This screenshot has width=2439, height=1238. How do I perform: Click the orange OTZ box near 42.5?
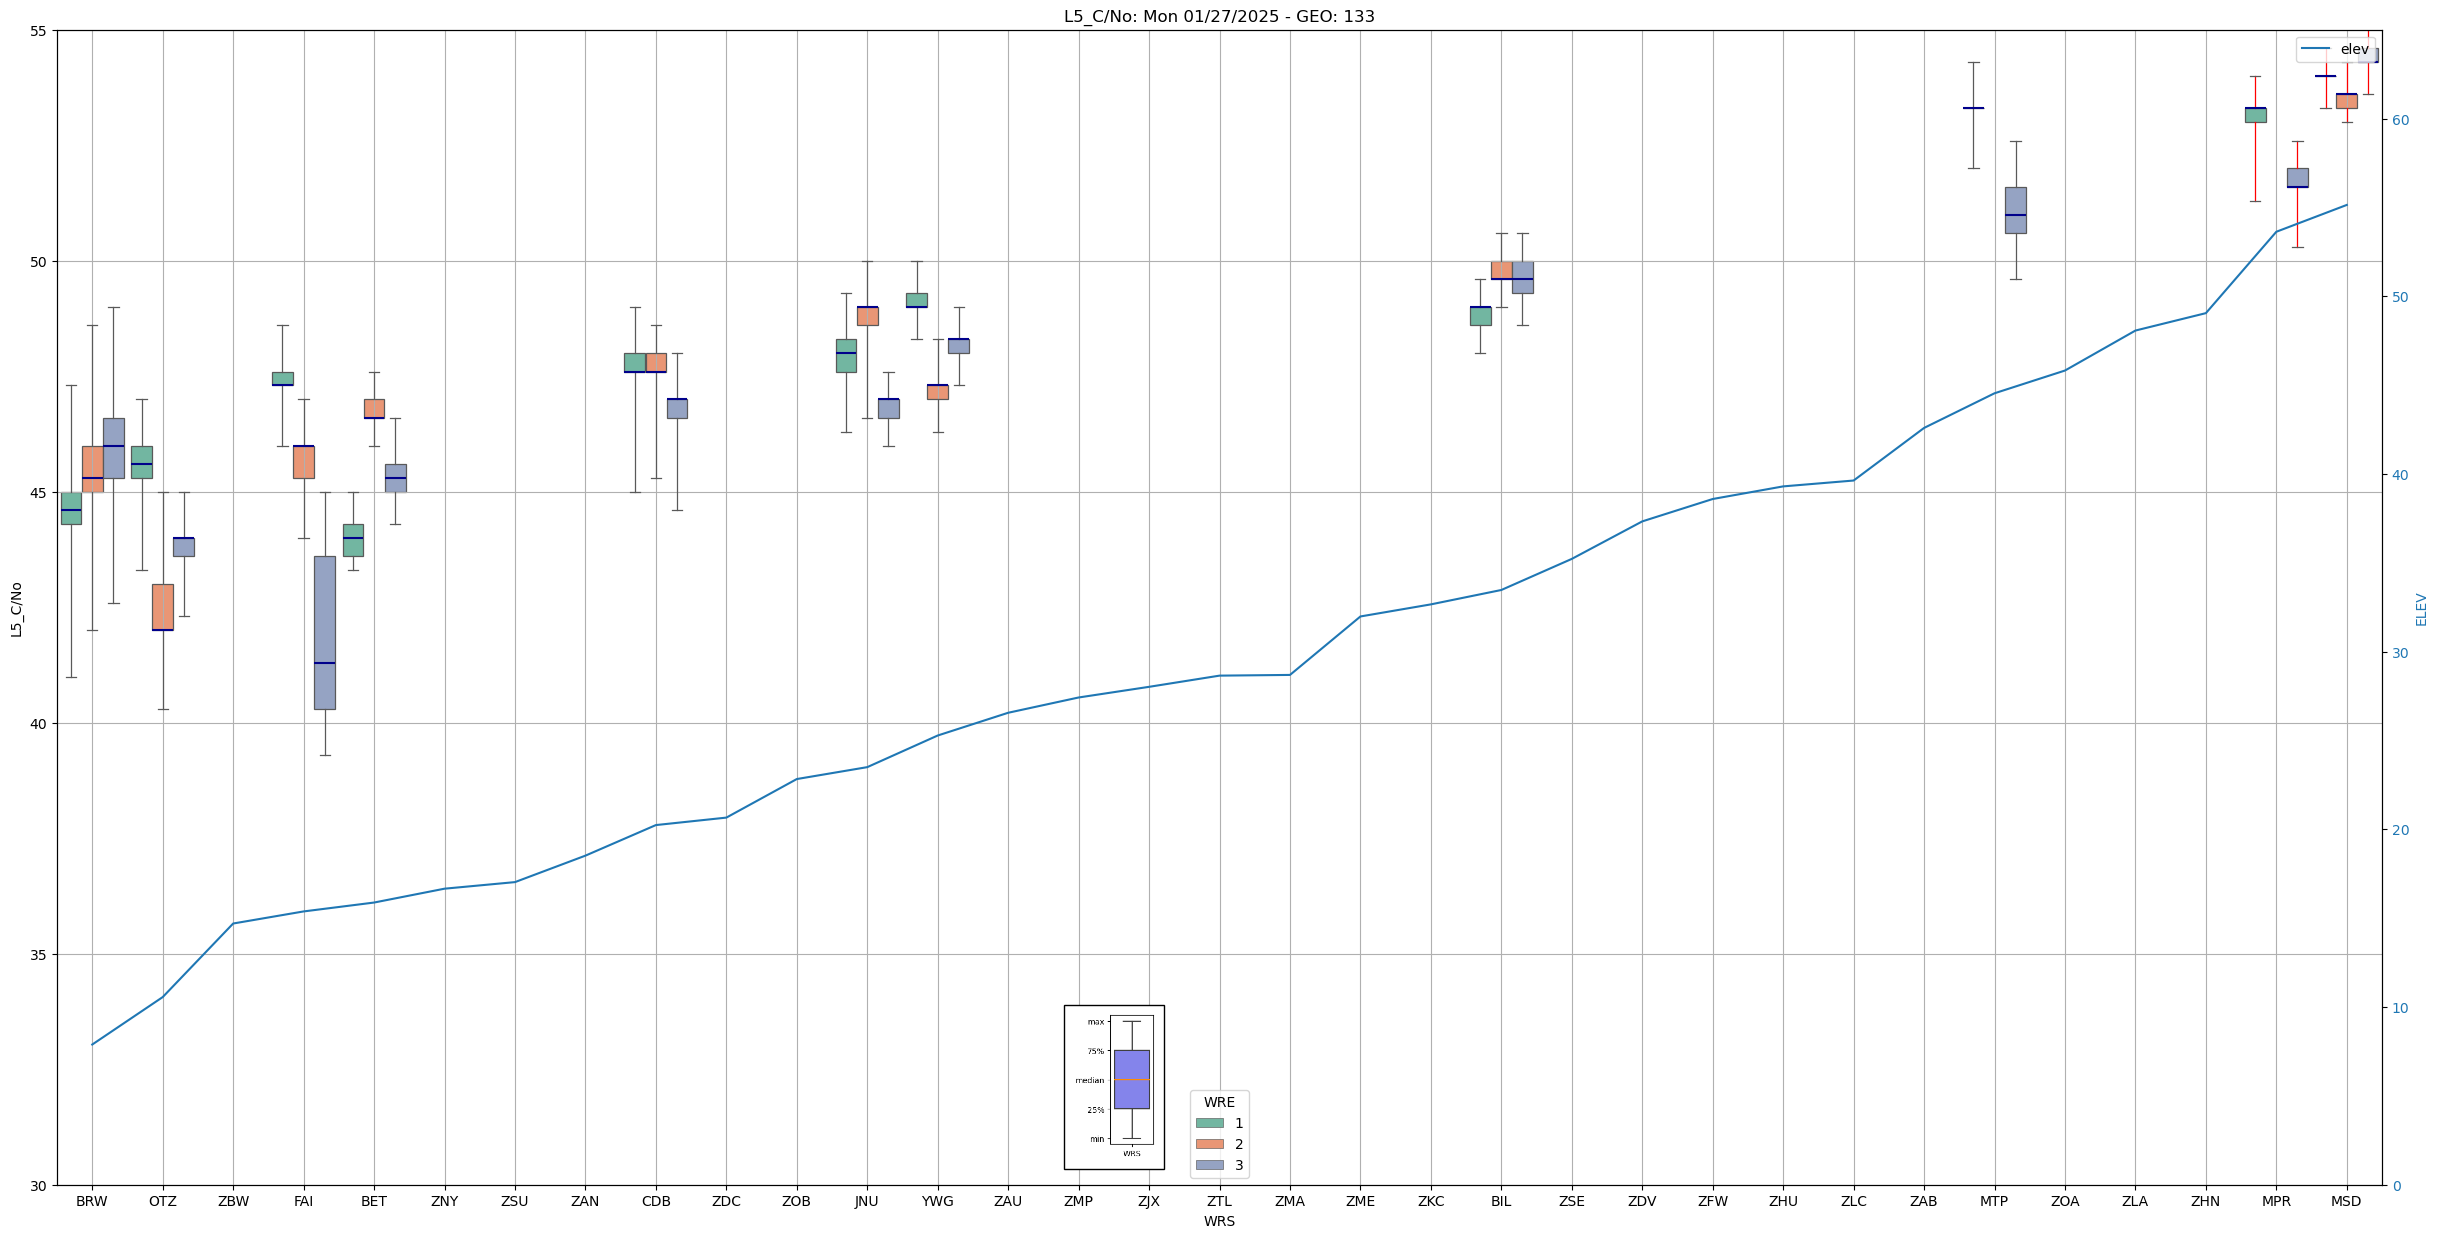coord(163,606)
